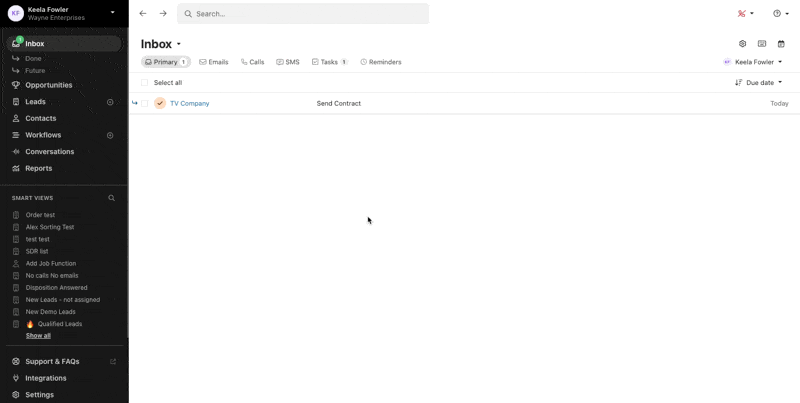The width and height of the screenshot is (800, 403).
Task: Add a new lead with plus icon
Action: 110,102
